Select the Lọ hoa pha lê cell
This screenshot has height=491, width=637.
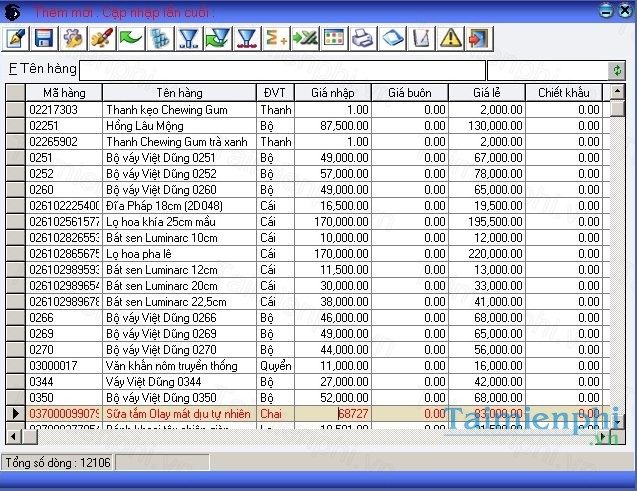[180, 254]
